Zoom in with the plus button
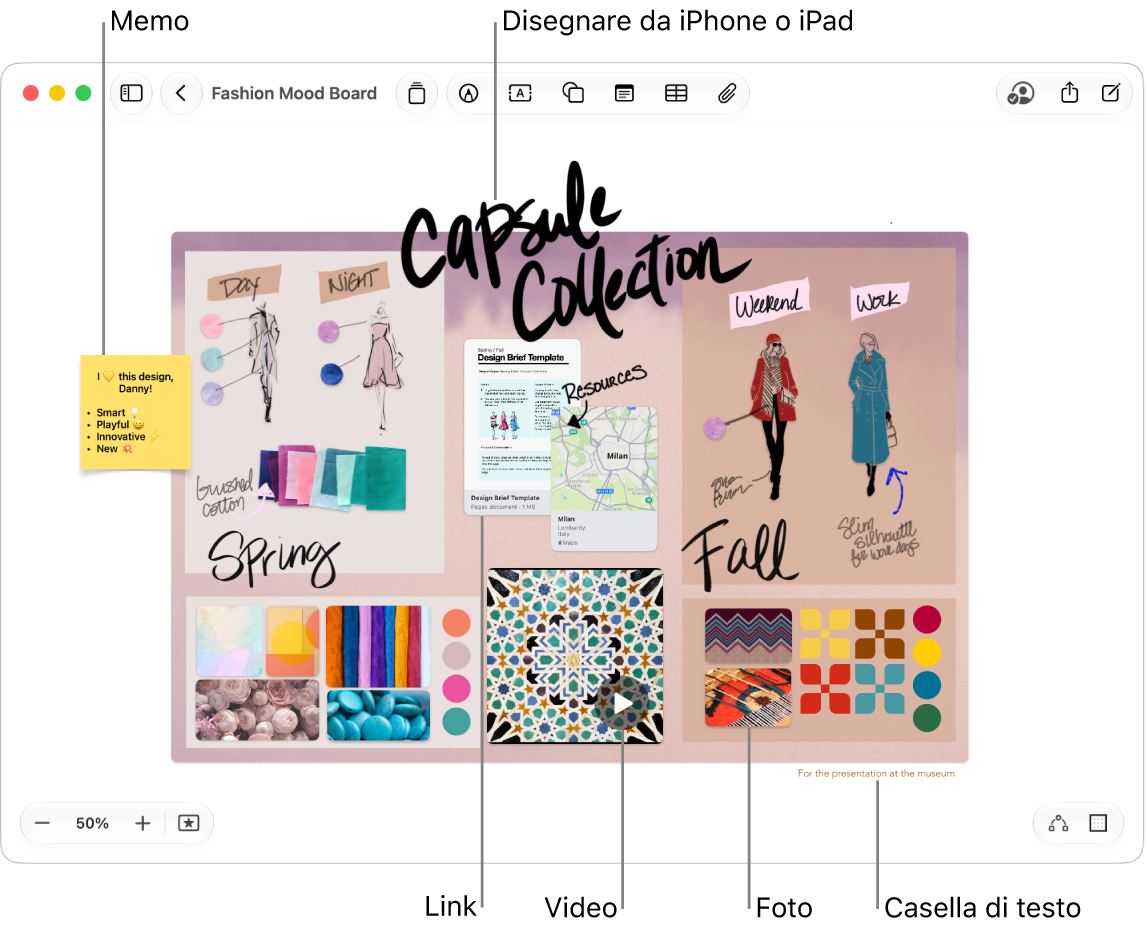1146x926 pixels. 143,824
